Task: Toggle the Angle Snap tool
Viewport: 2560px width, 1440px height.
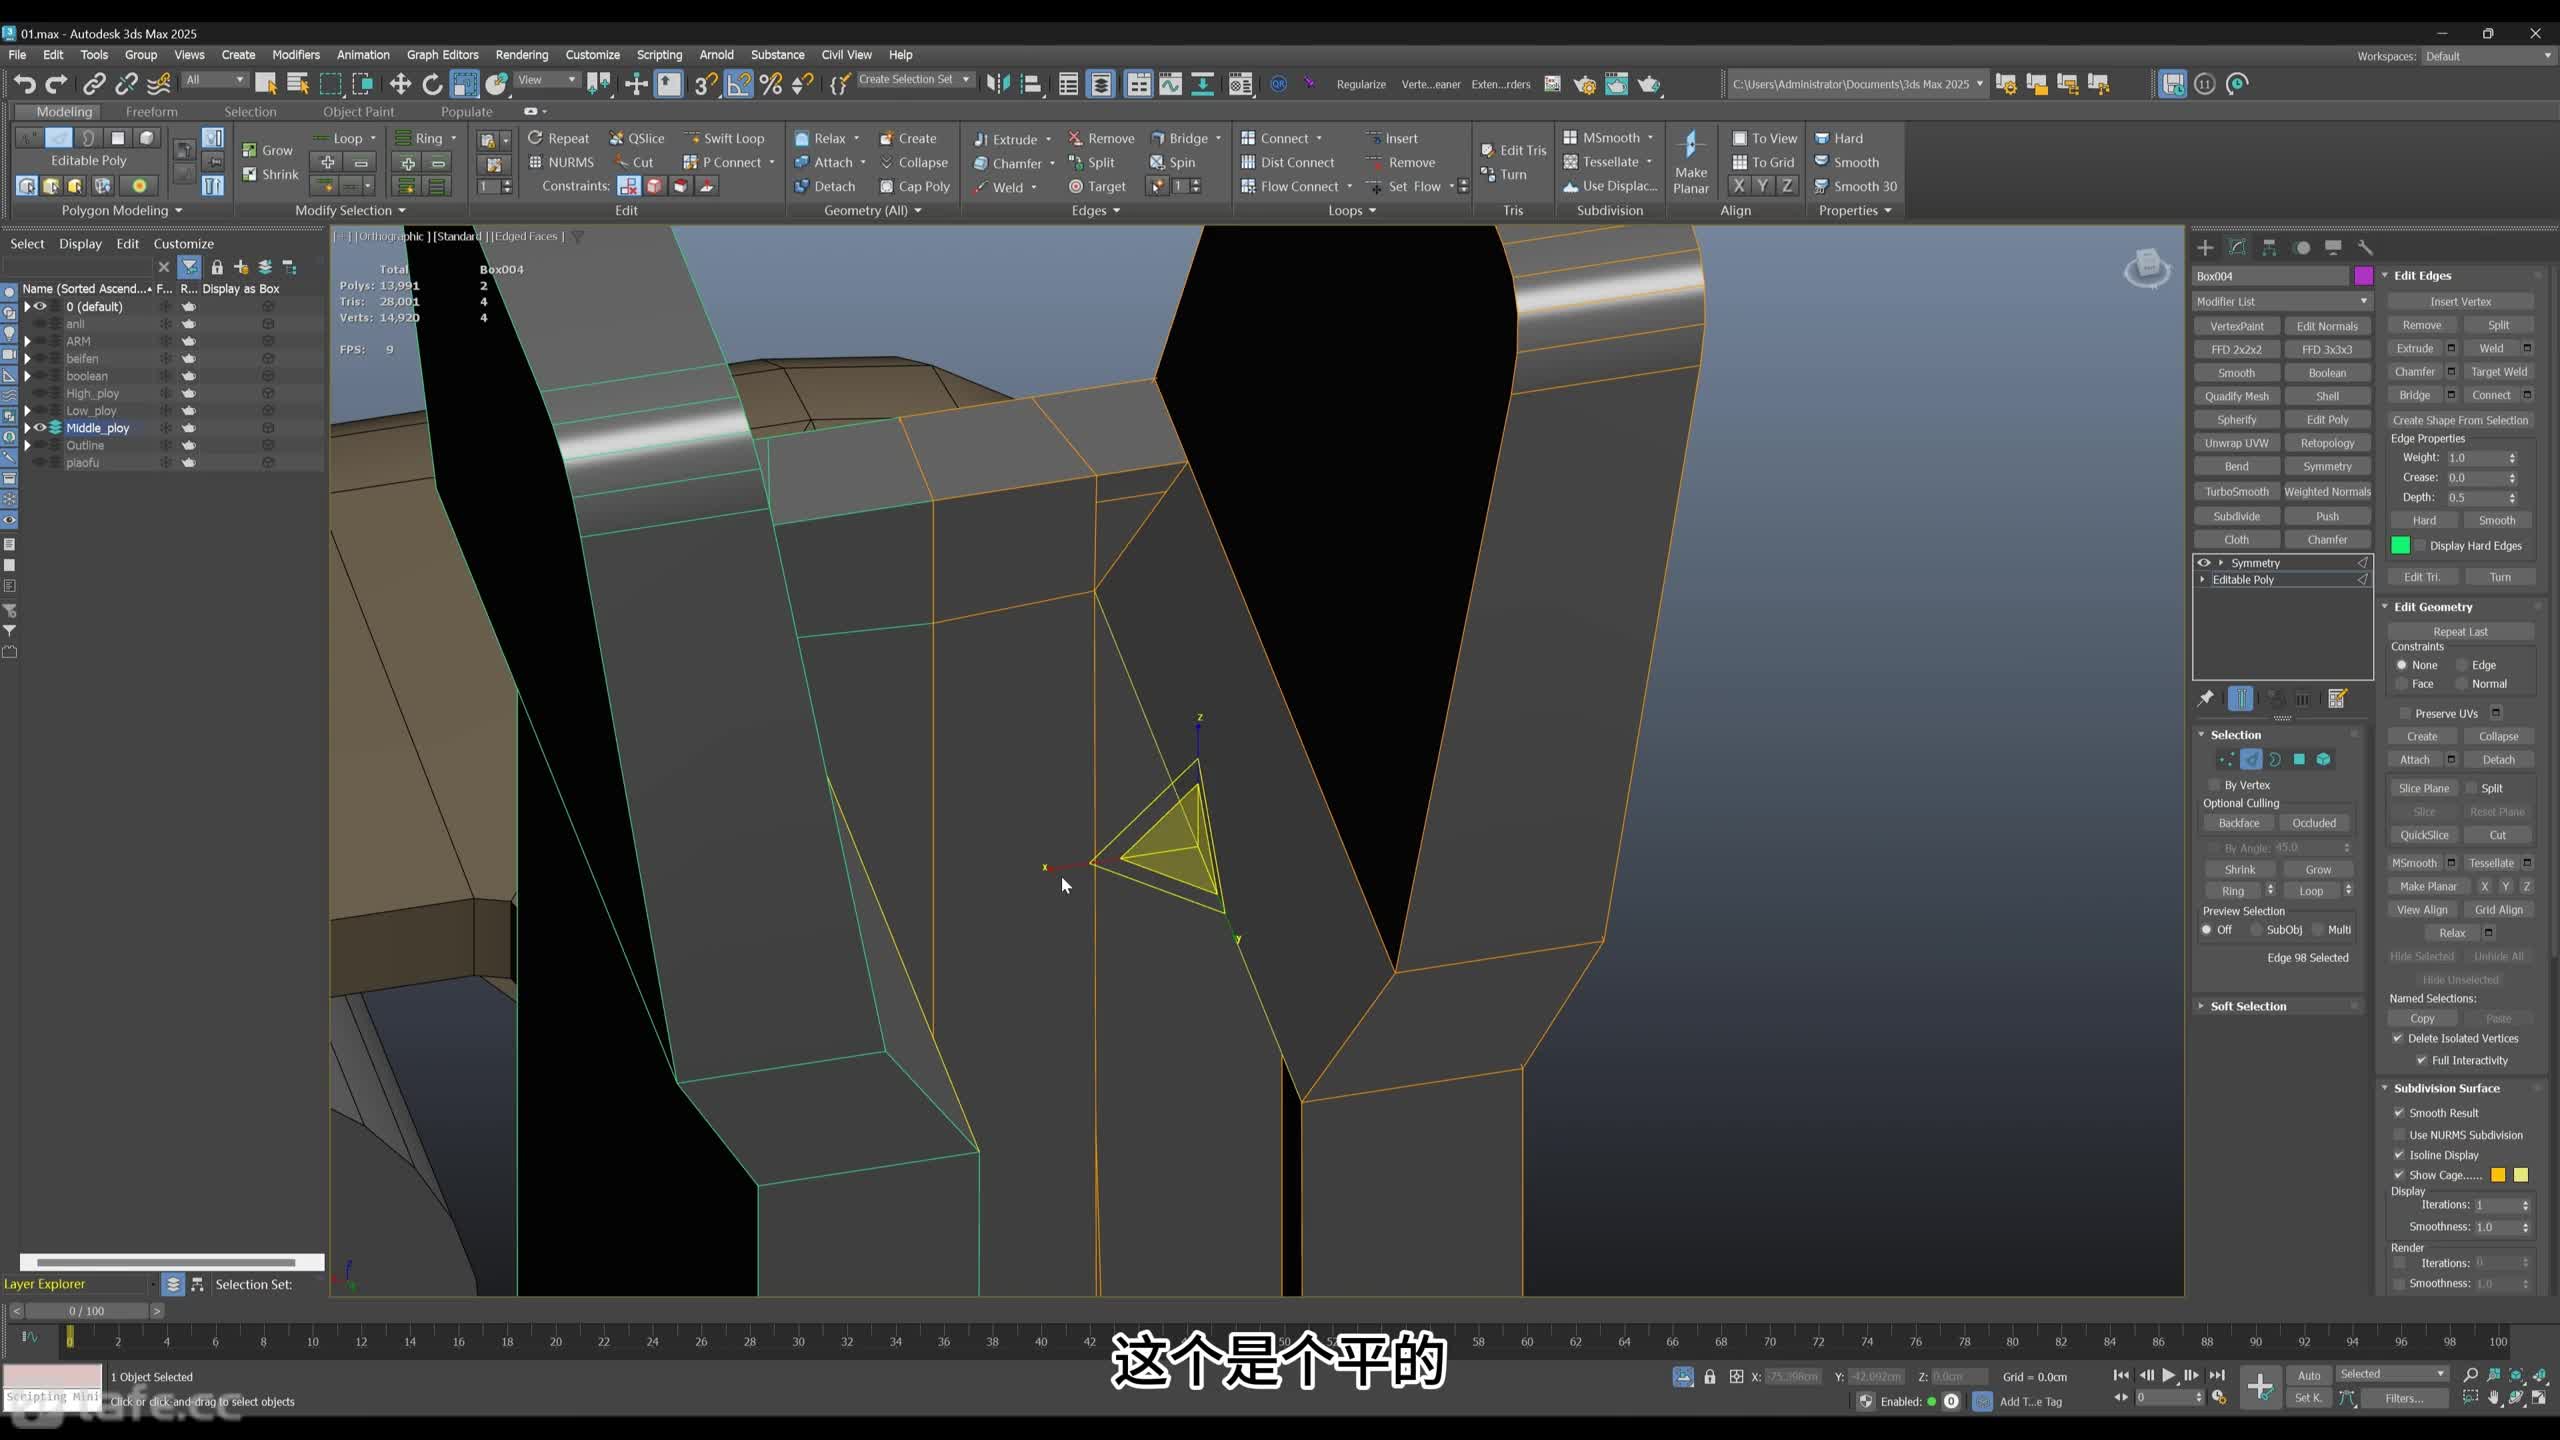Action: [738, 84]
